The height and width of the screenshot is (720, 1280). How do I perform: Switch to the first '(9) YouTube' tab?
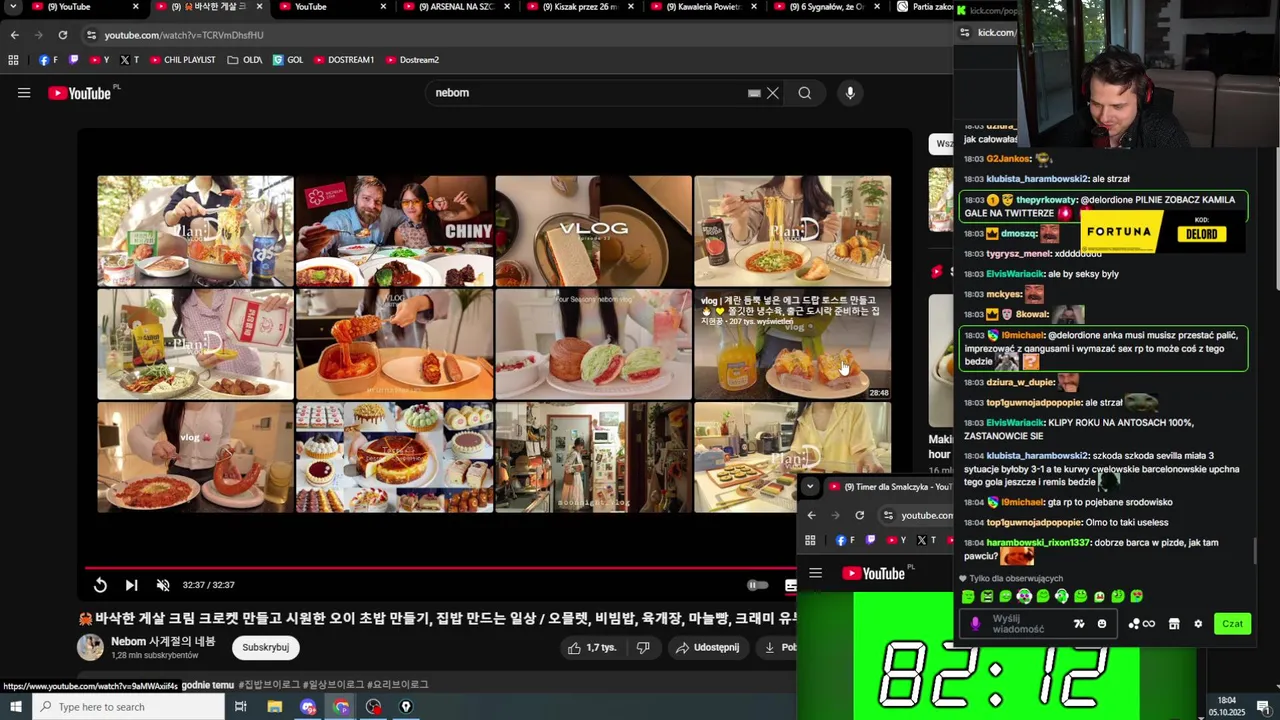click(78, 7)
